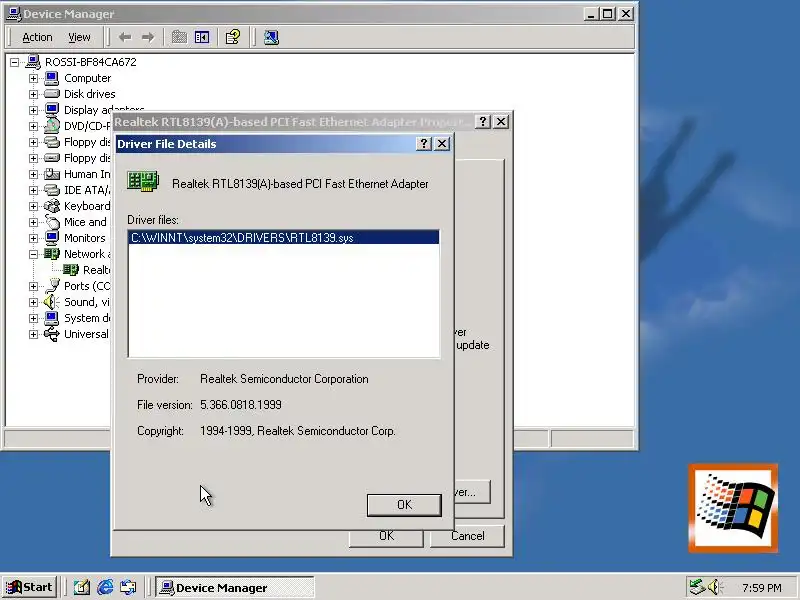This screenshot has width=800, height=600.
Task: Click Device Manager taskbar button
Action: coord(235,587)
